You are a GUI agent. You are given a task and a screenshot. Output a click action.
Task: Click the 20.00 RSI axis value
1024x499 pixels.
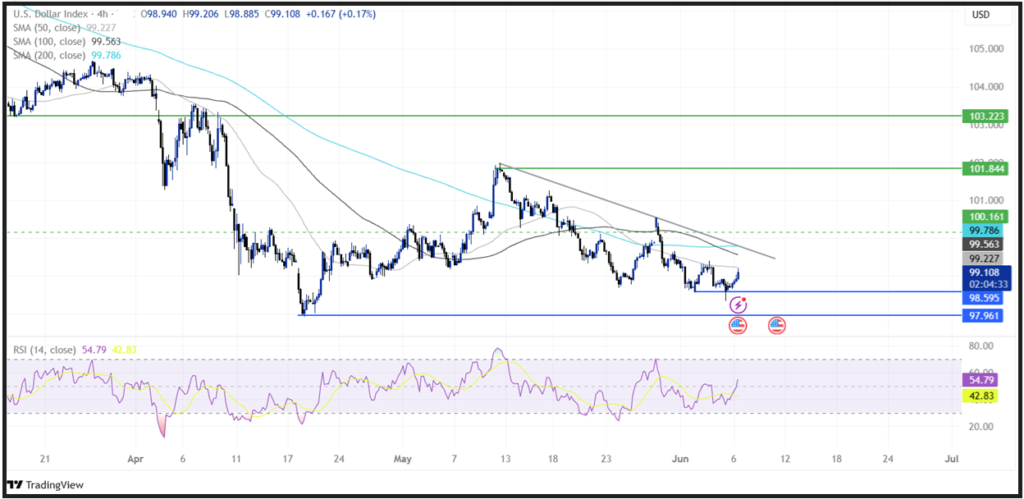point(980,427)
